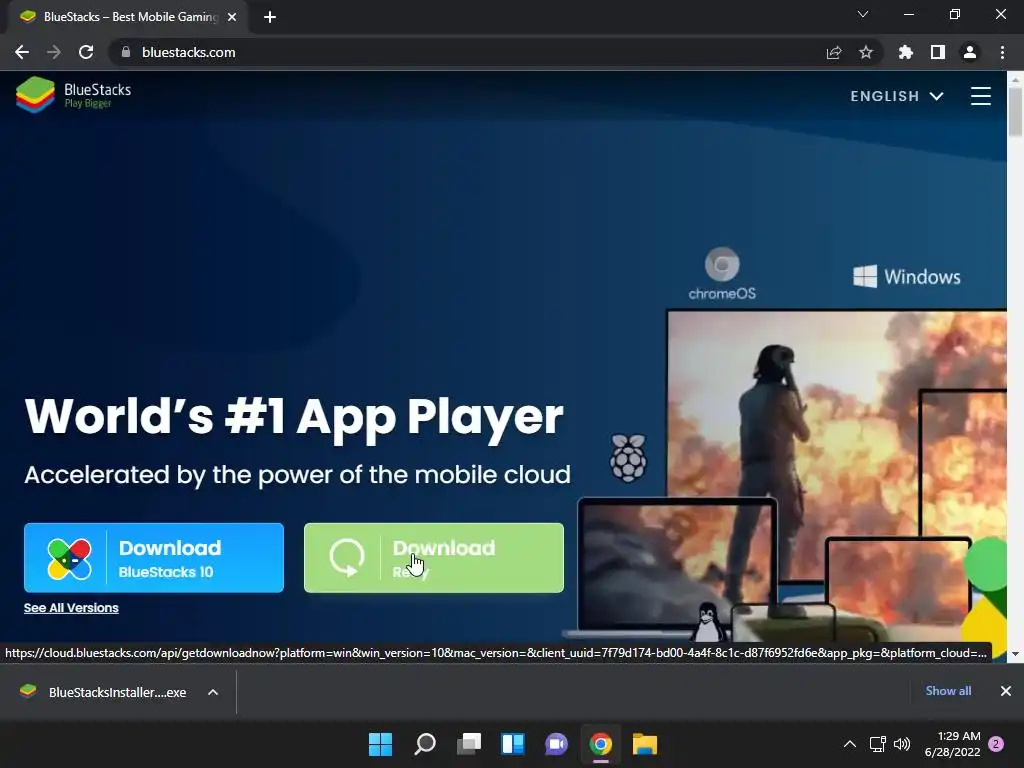Click the Raspberry Pi icon
The height and width of the screenshot is (768, 1024).
(x=628, y=458)
